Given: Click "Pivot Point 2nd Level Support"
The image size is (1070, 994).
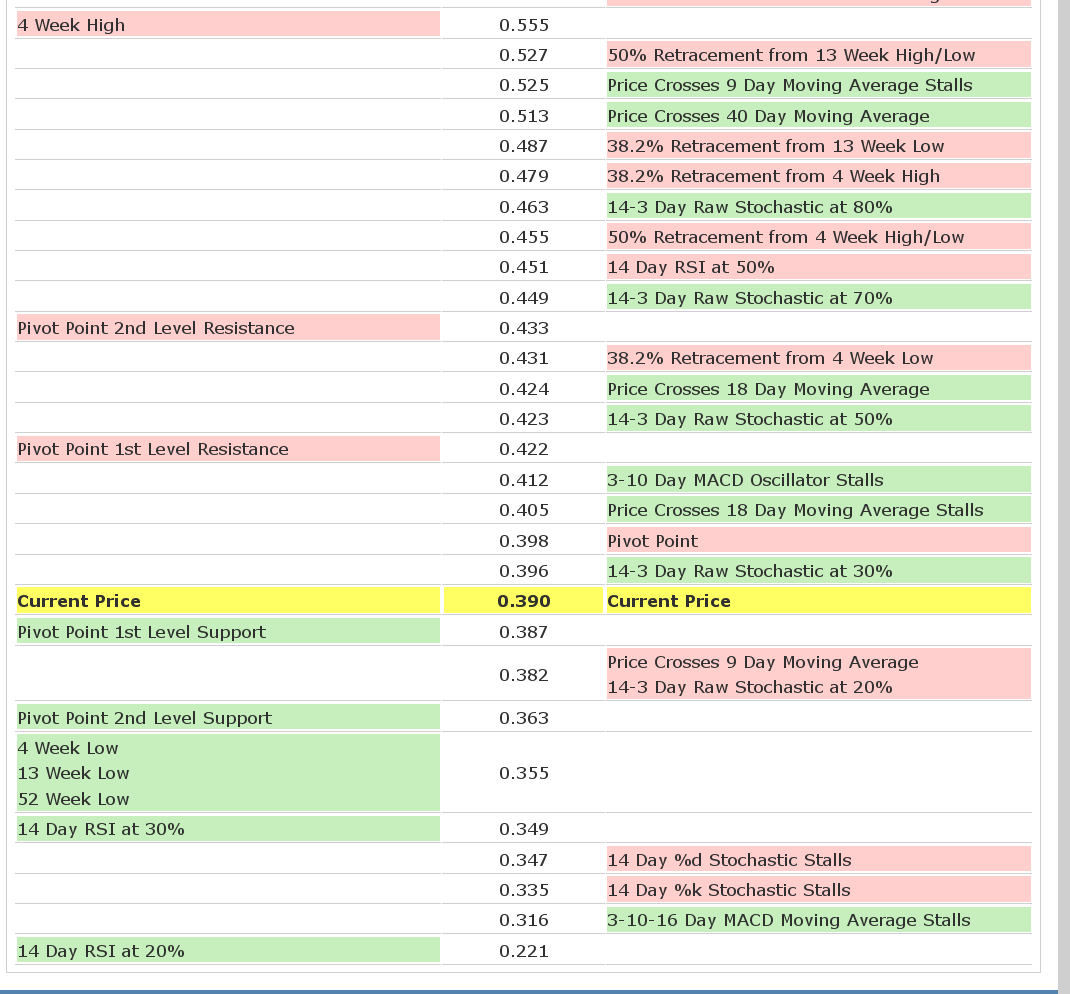Looking at the screenshot, I should 145,718.
